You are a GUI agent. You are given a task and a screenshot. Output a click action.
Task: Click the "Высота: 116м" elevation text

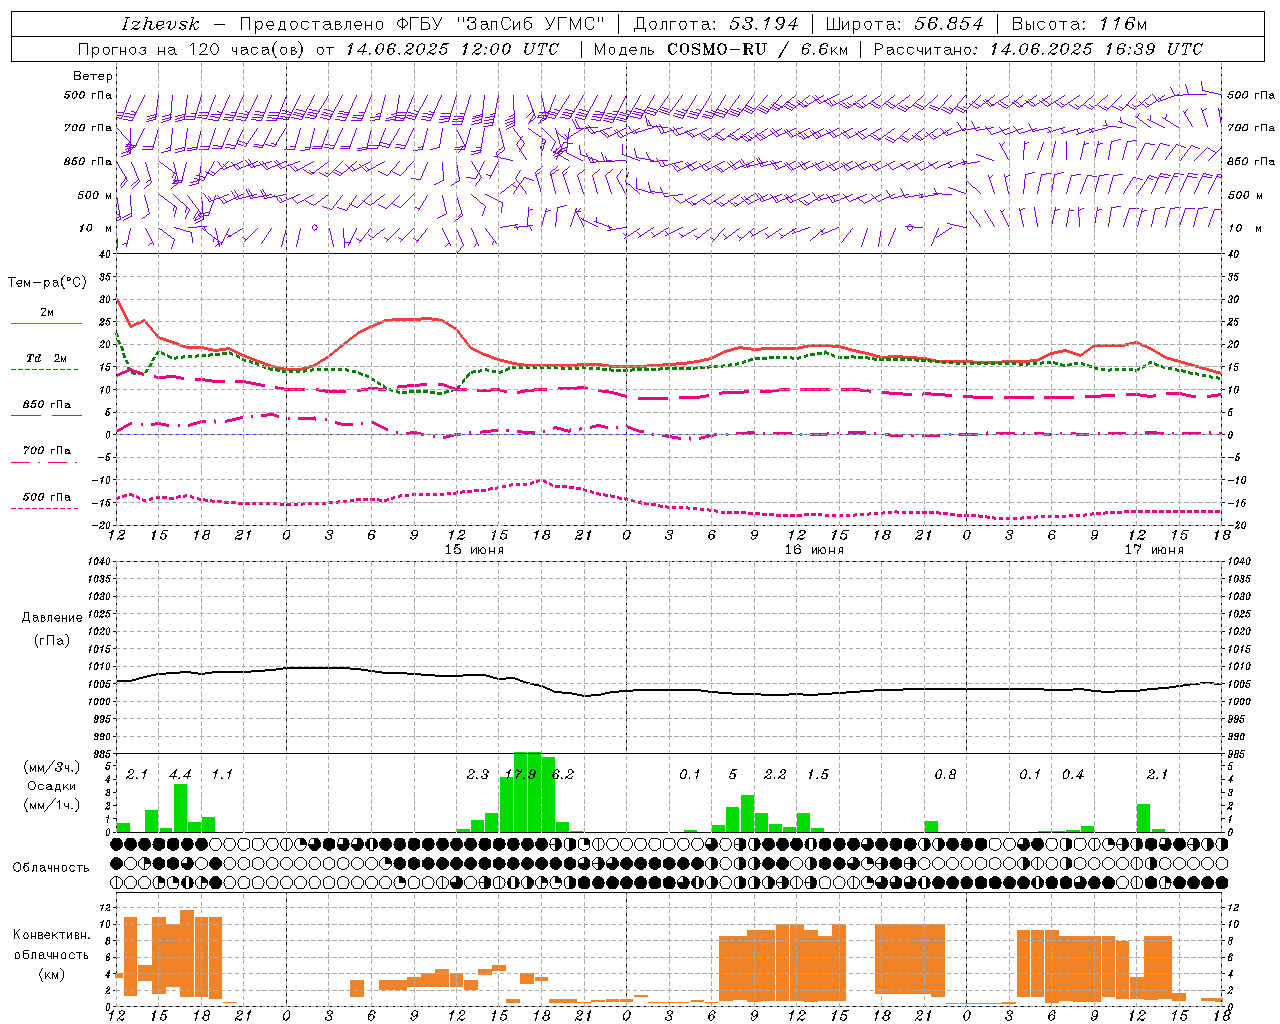1079,24
